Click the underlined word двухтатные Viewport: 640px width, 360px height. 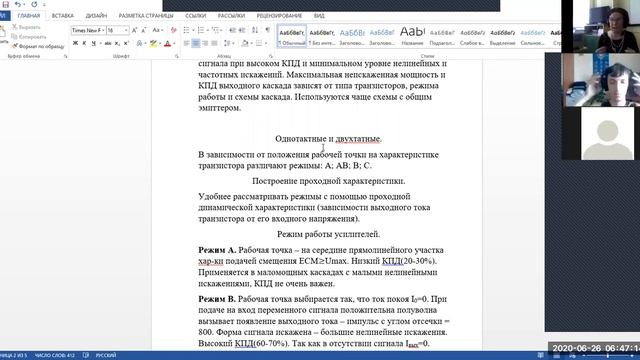(x=358, y=139)
